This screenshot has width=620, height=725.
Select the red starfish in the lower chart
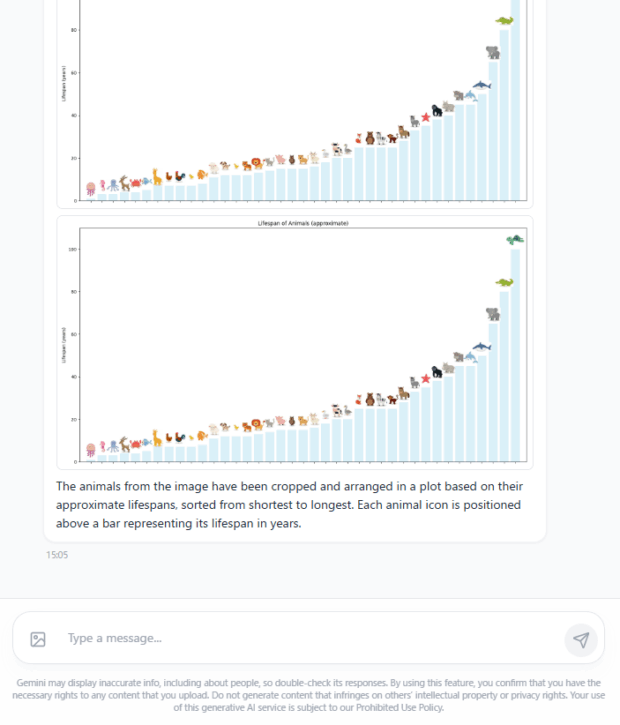[426, 378]
